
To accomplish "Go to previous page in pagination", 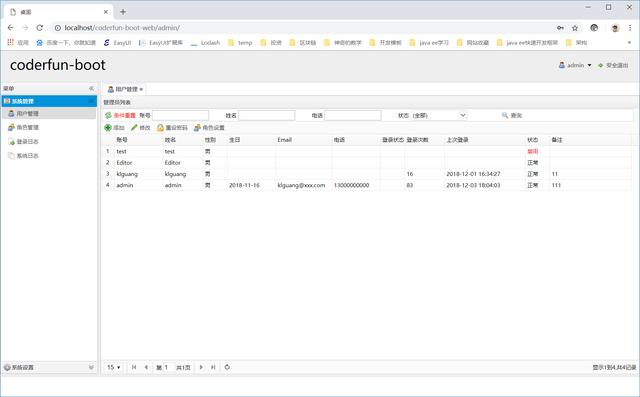I will [146, 367].
